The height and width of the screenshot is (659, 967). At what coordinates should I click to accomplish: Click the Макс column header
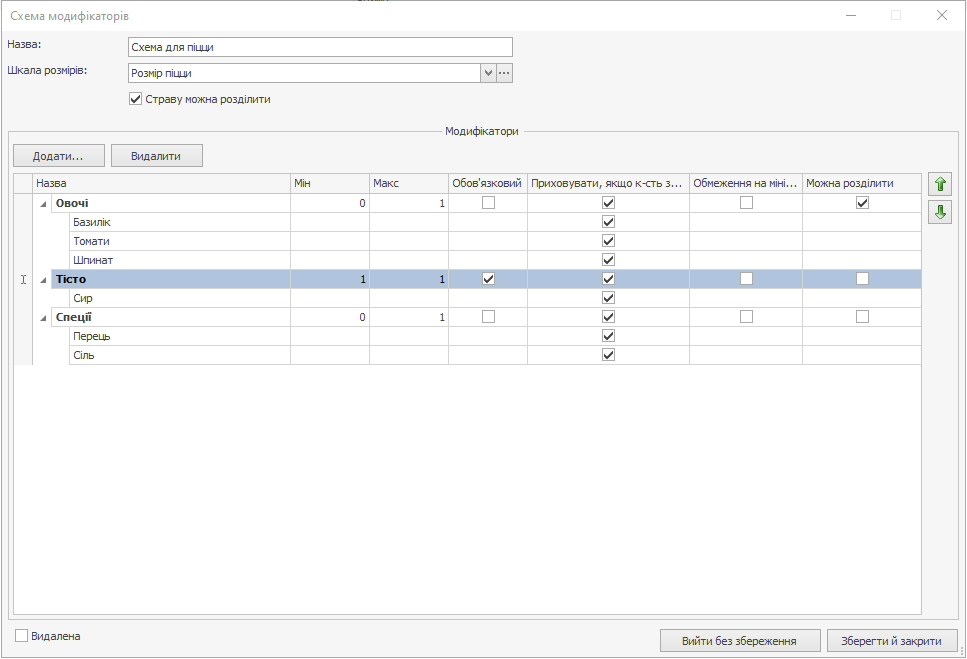408,183
